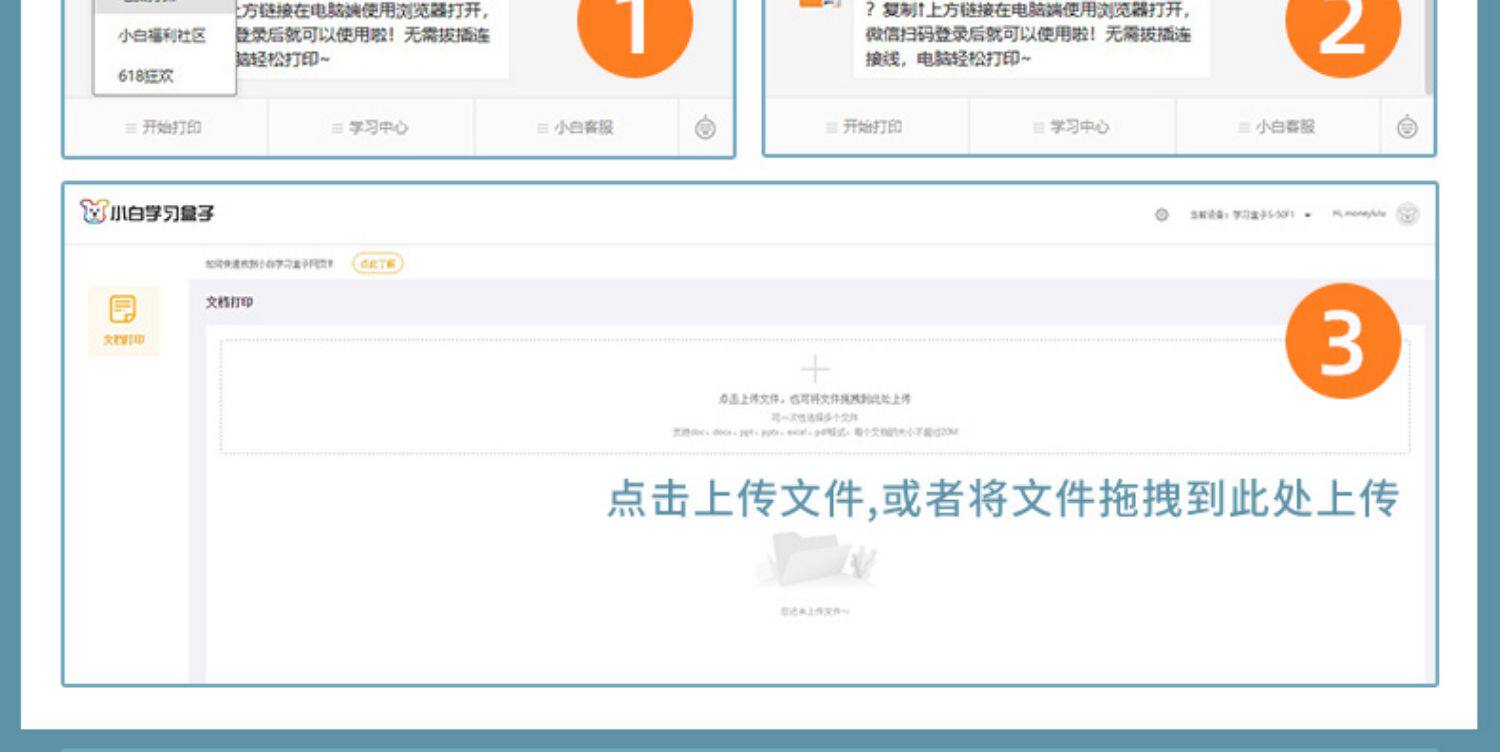Tap 小白客服 in the step 1 chat
Image resolution: width=1500 pixels, height=752 pixels.
pos(577,128)
